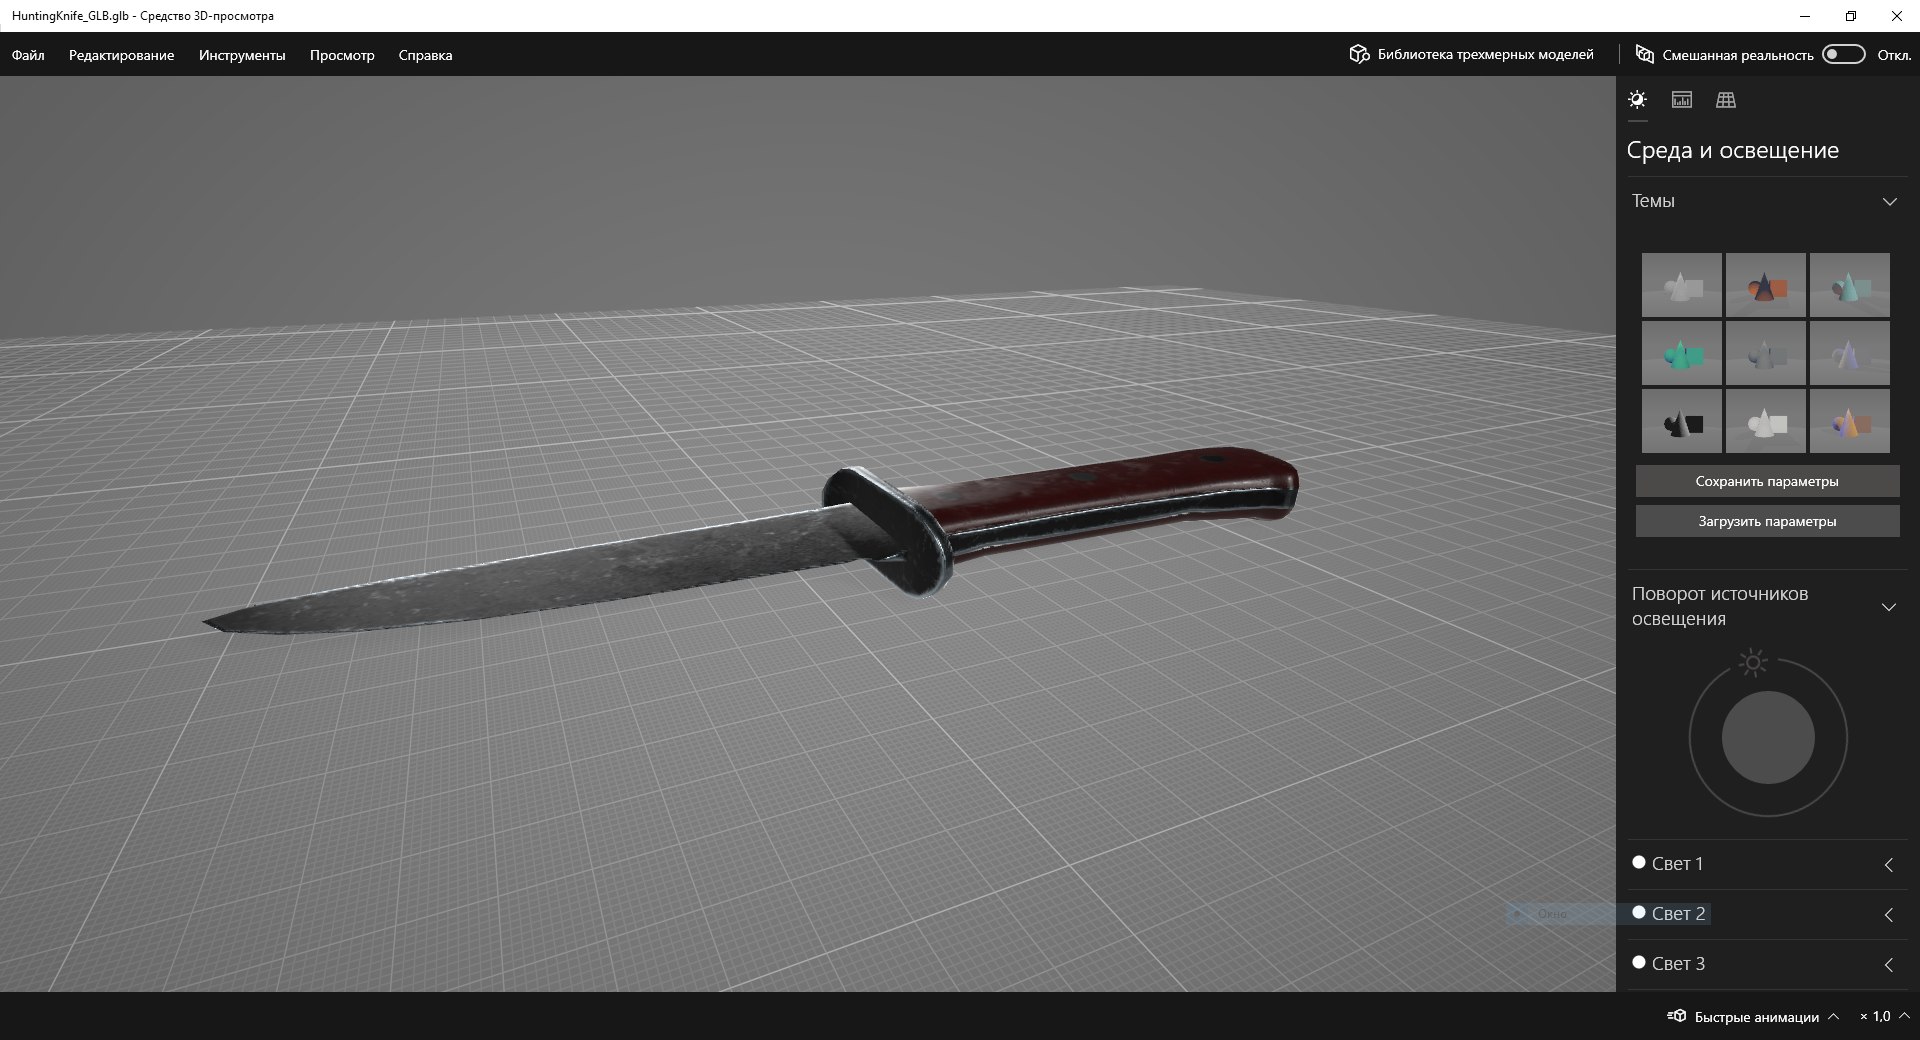Viewport: 1920px width, 1040px height.
Task: Toggle the Свет 3 light dot
Action: [1639, 962]
